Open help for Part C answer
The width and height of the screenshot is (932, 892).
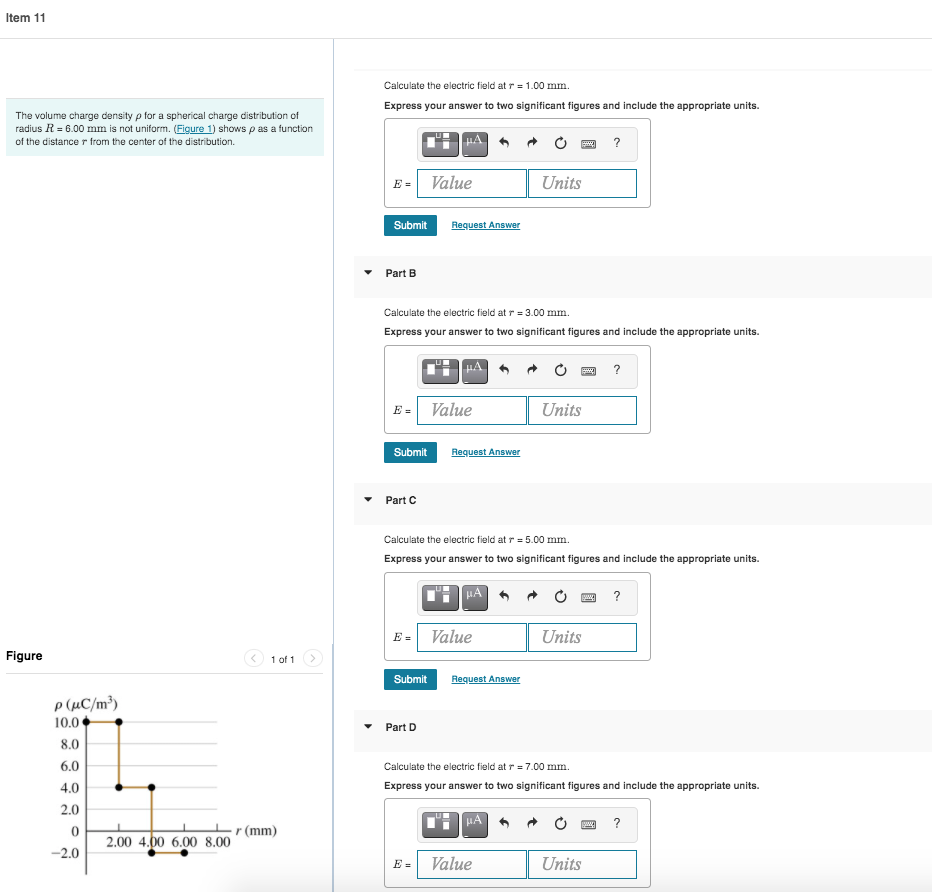tap(617, 596)
